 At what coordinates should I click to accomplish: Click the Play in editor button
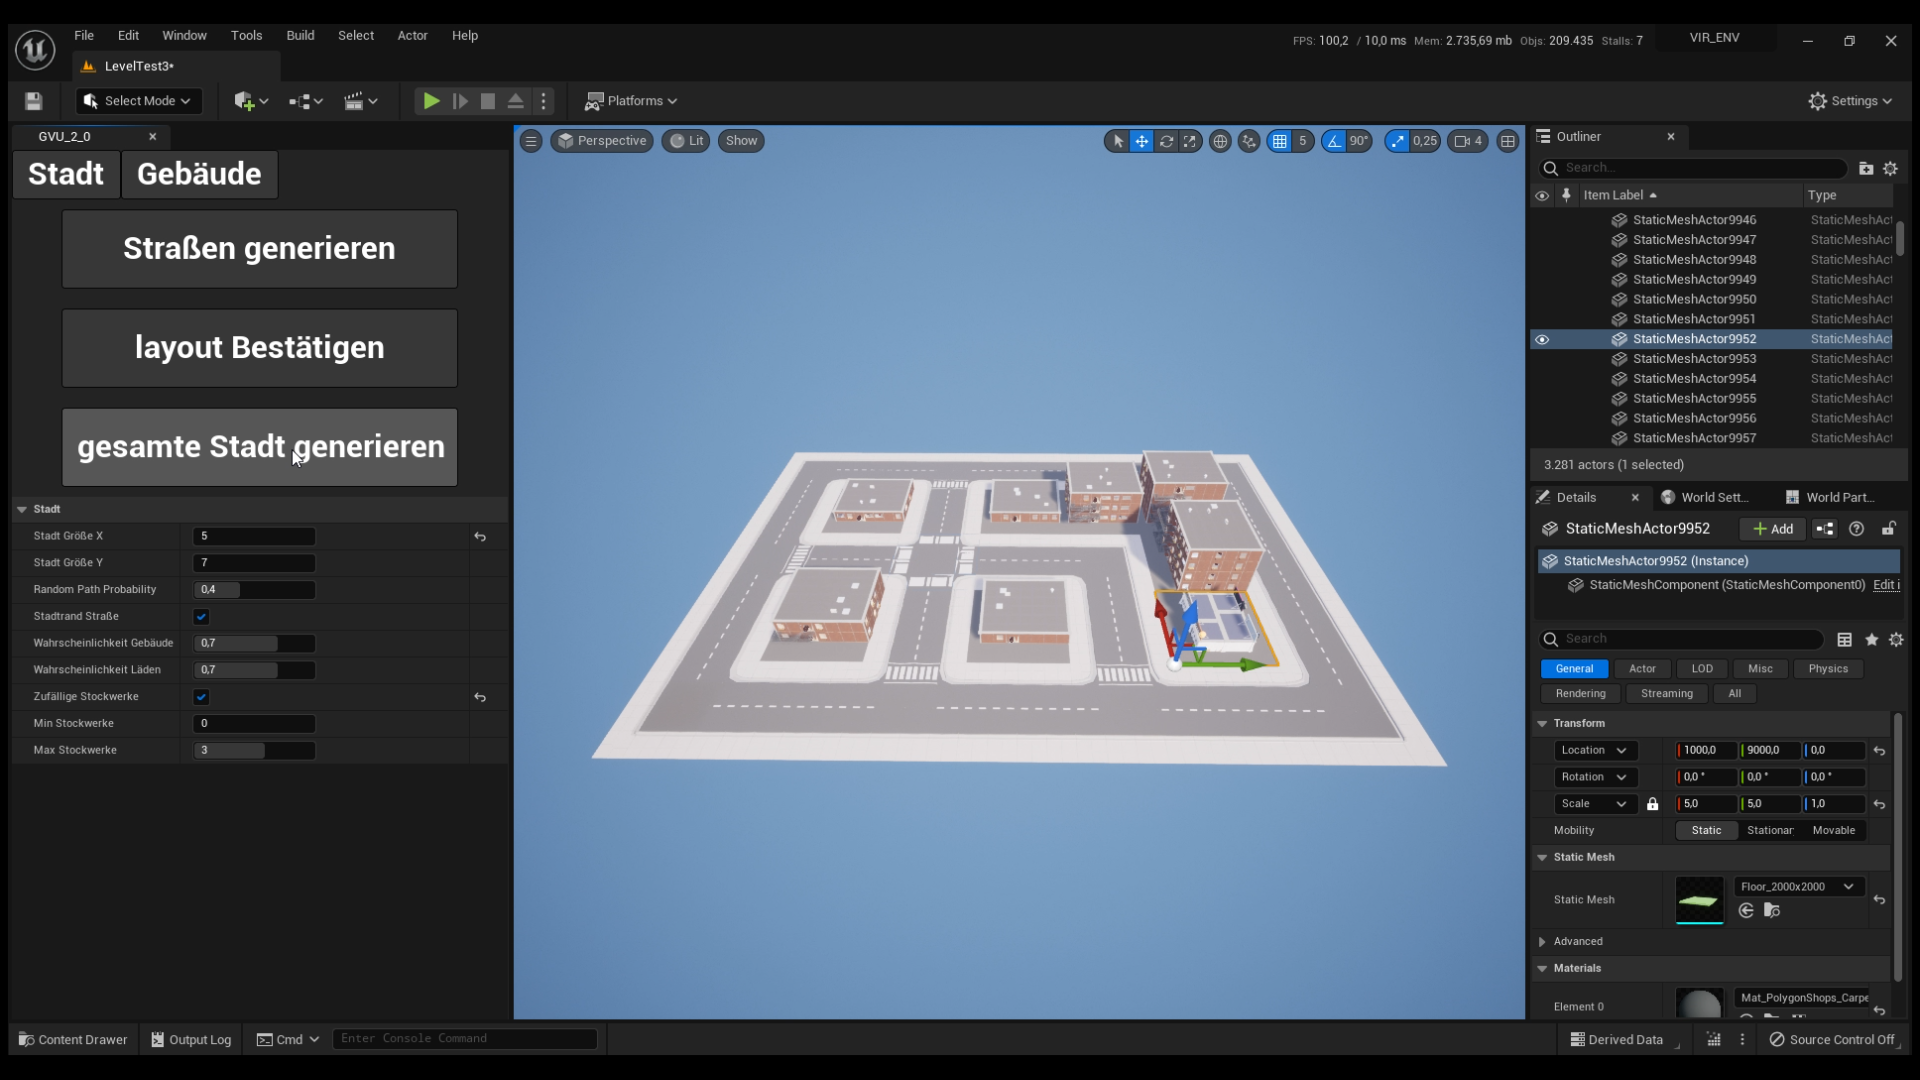[431, 101]
